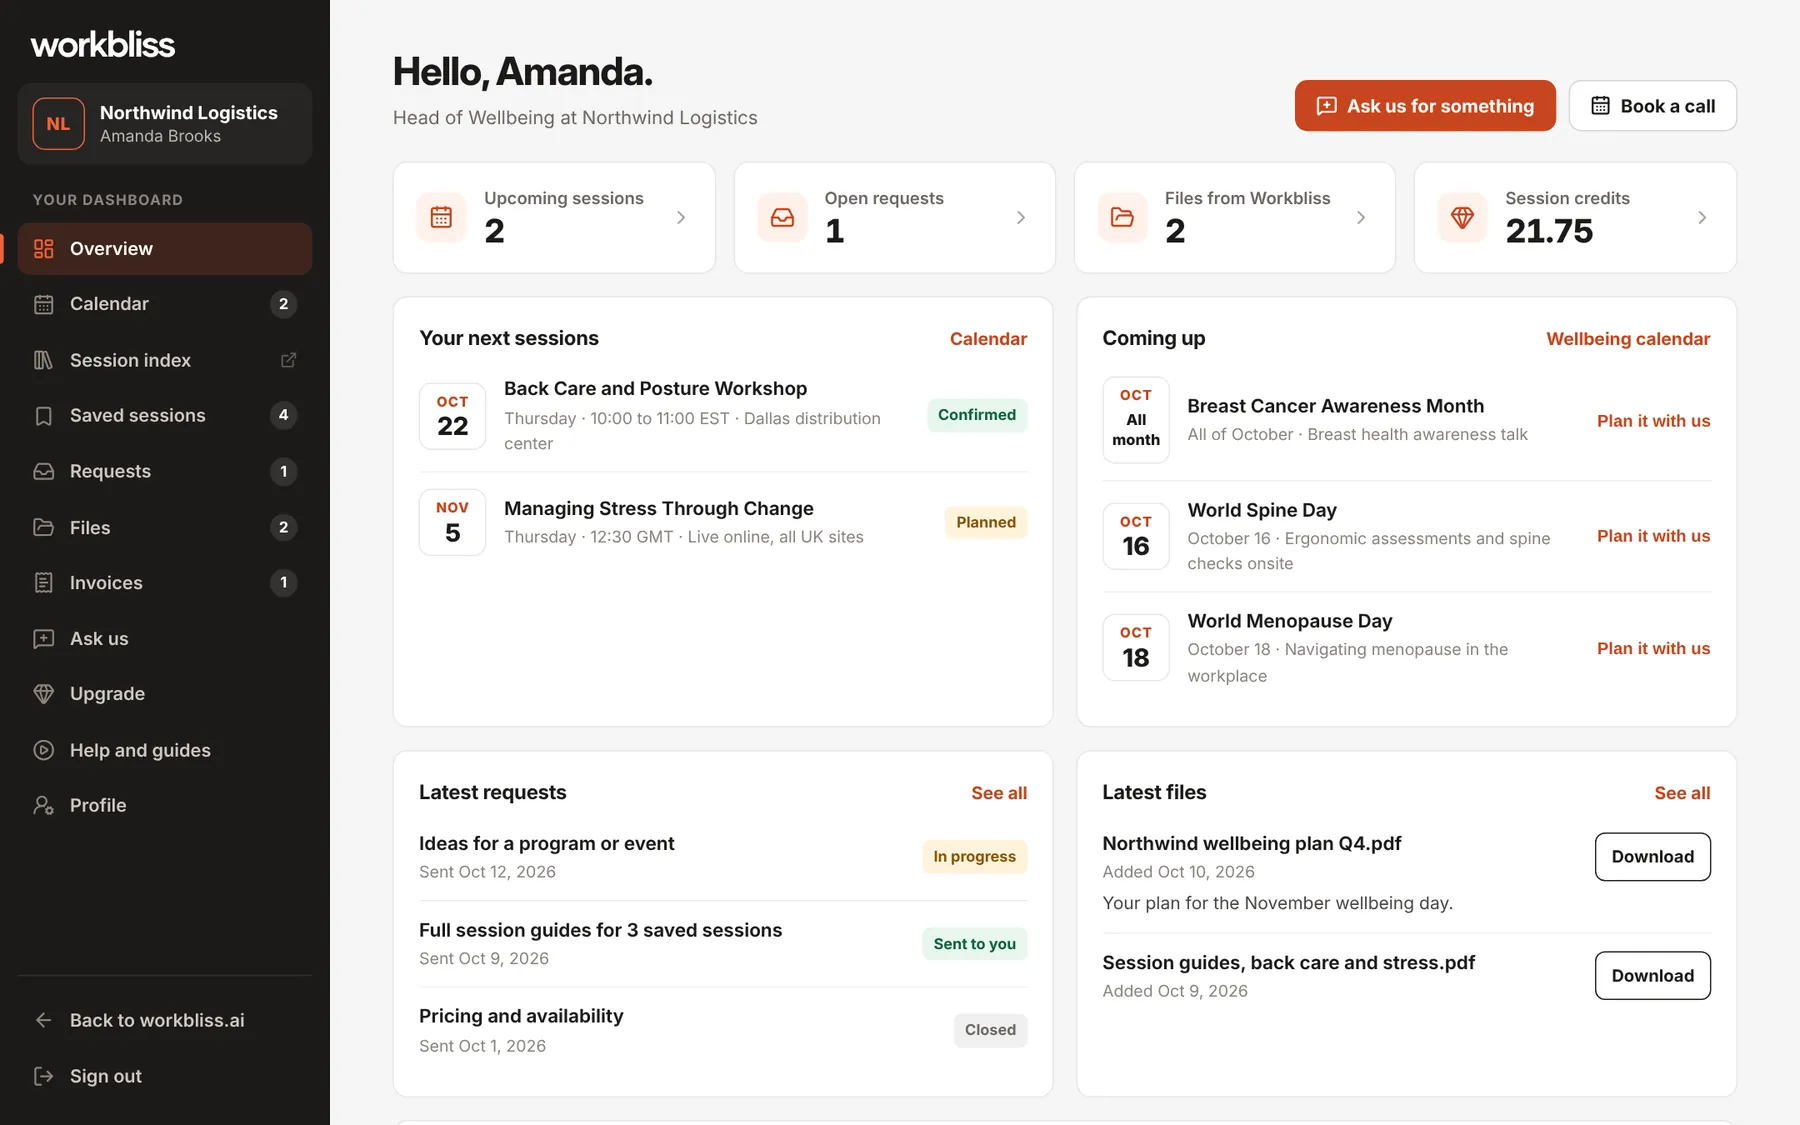Viewport: 1800px width, 1125px height.
Task: Click the Back to workbliss.ai arrow icon
Action: click(x=43, y=1021)
